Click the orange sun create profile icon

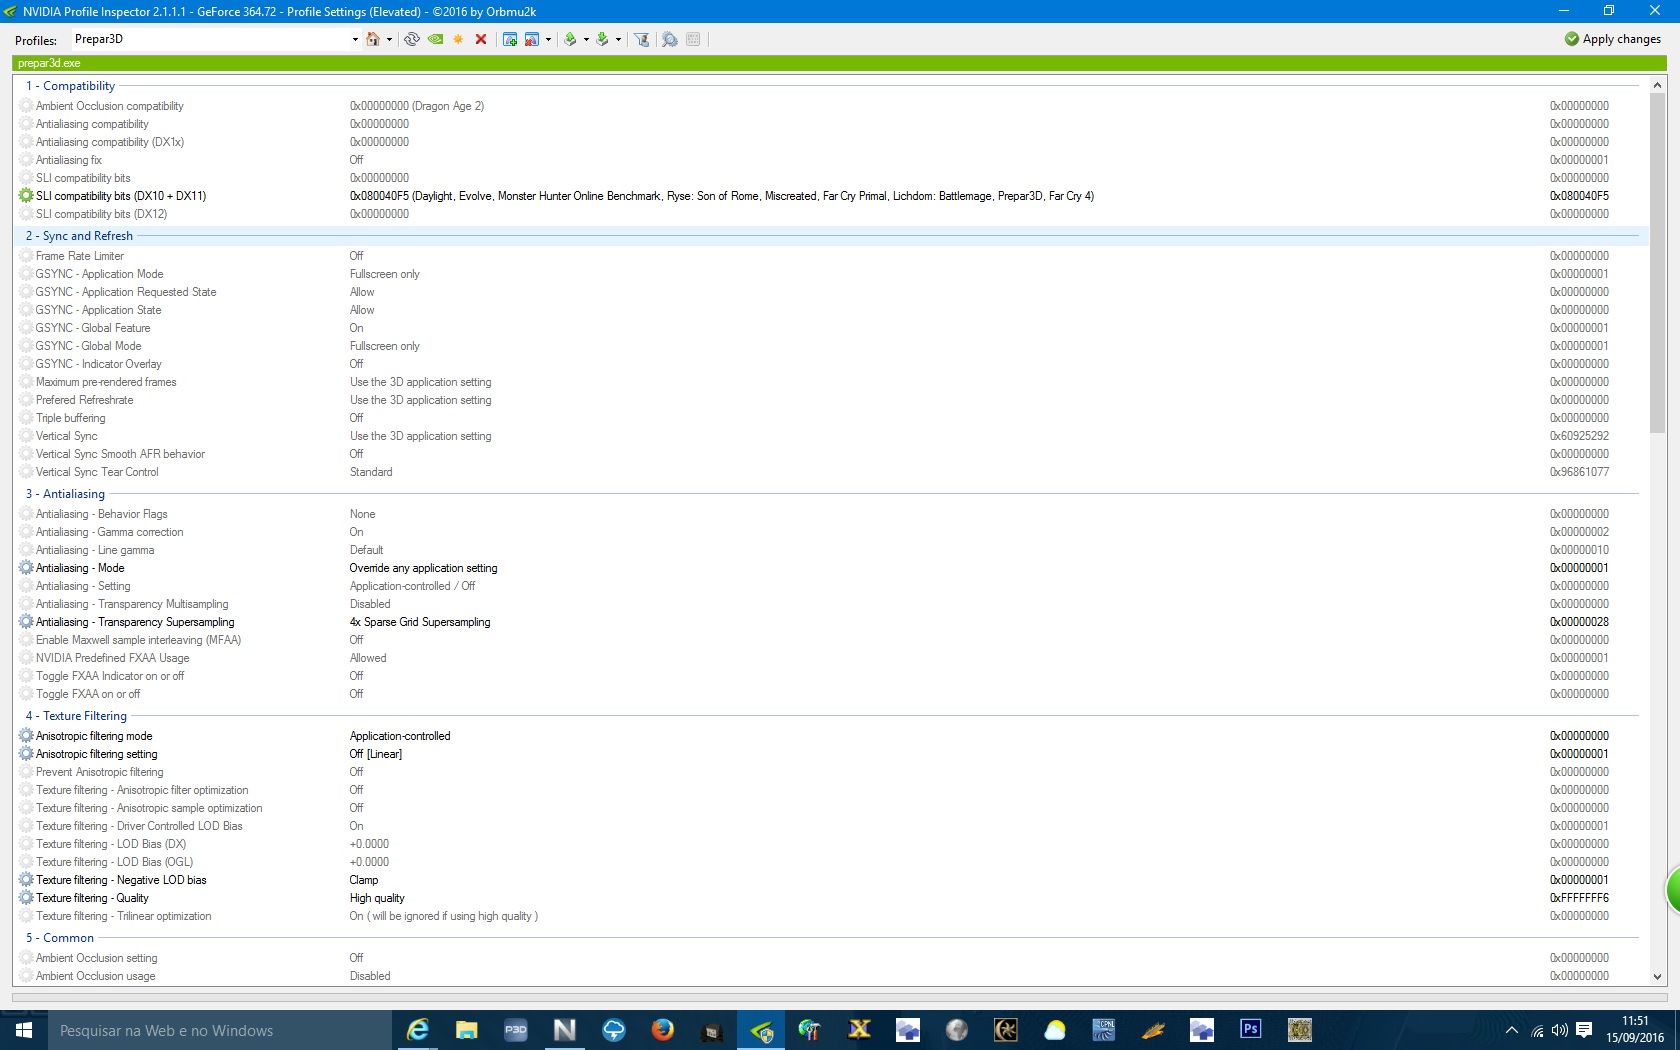458,39
